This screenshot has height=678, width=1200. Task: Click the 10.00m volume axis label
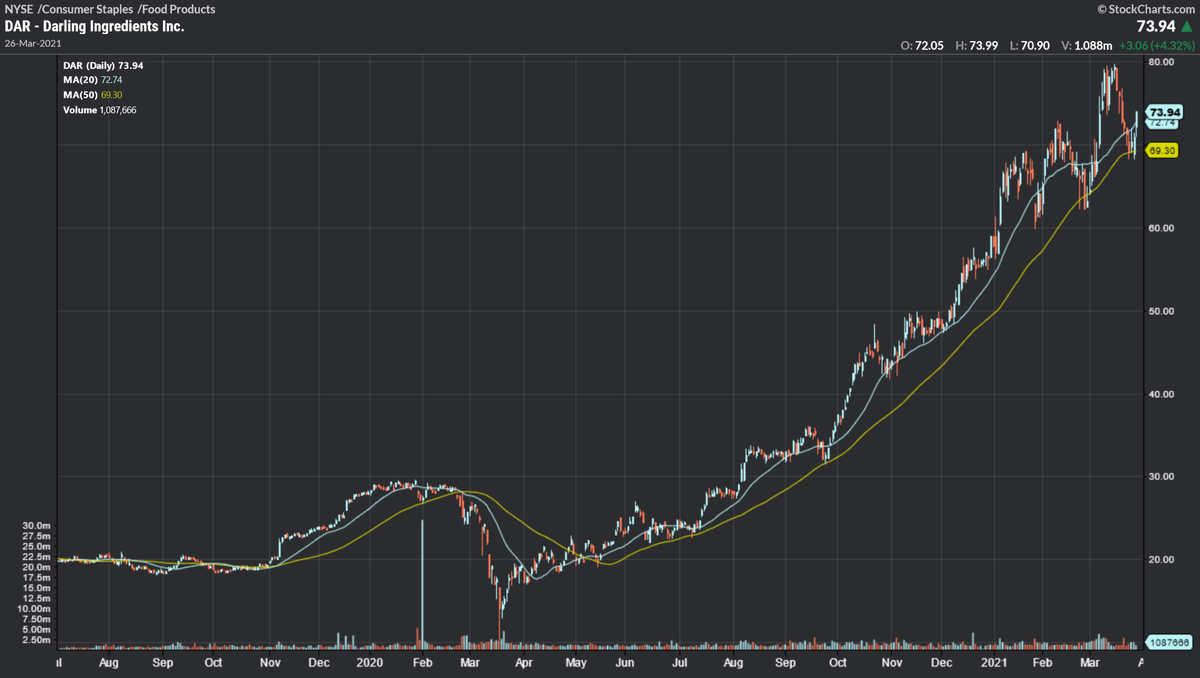tap(33, 609)
